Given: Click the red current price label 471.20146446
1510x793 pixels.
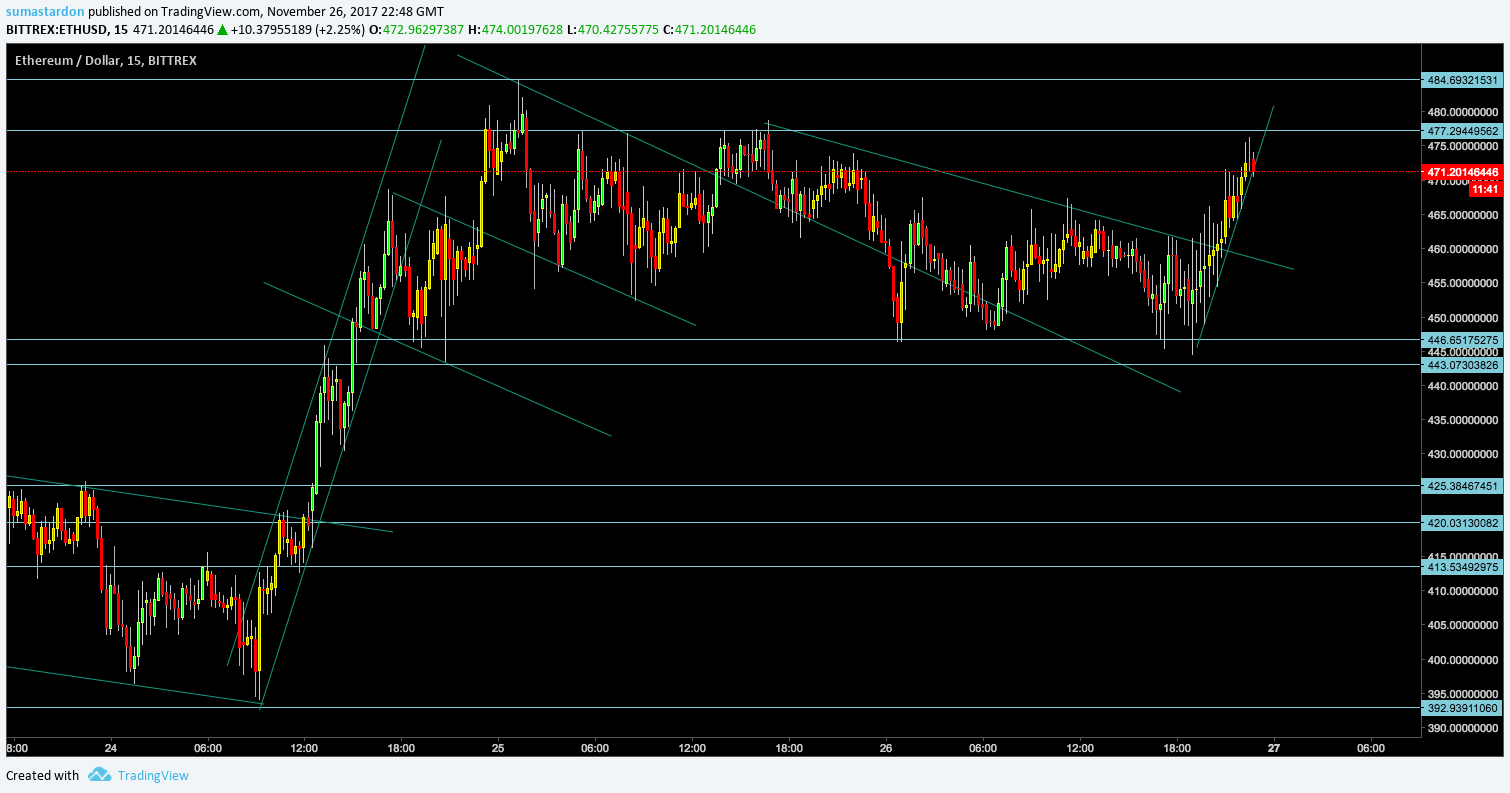Looking at the screenshot, I should 1462,172.
